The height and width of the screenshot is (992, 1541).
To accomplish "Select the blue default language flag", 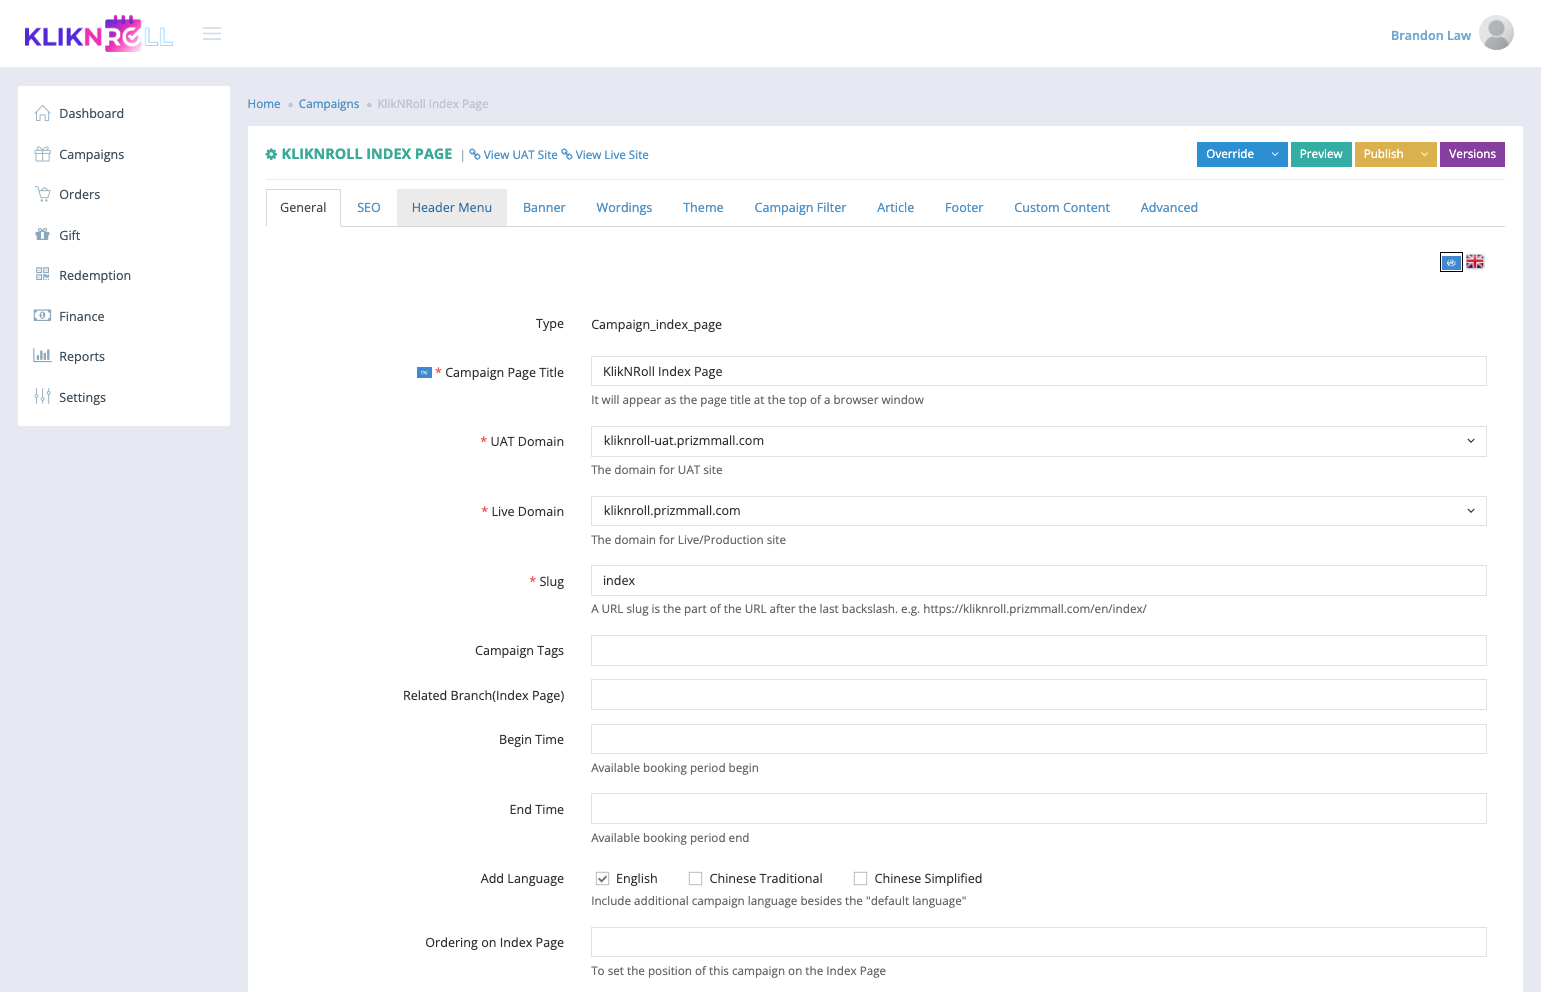I will [x=1451, y=262].
